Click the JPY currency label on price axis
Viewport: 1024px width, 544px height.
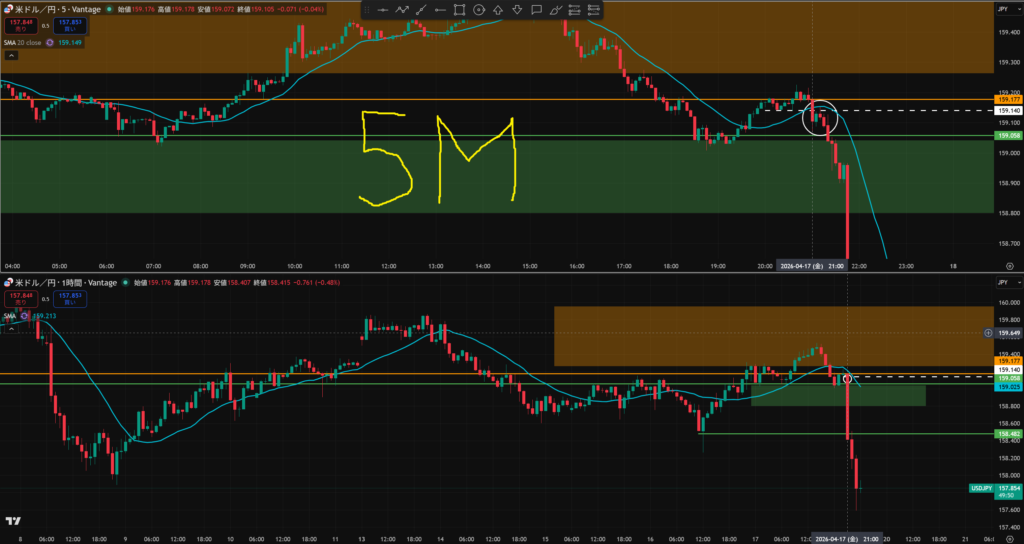(x=1002, y=9)
